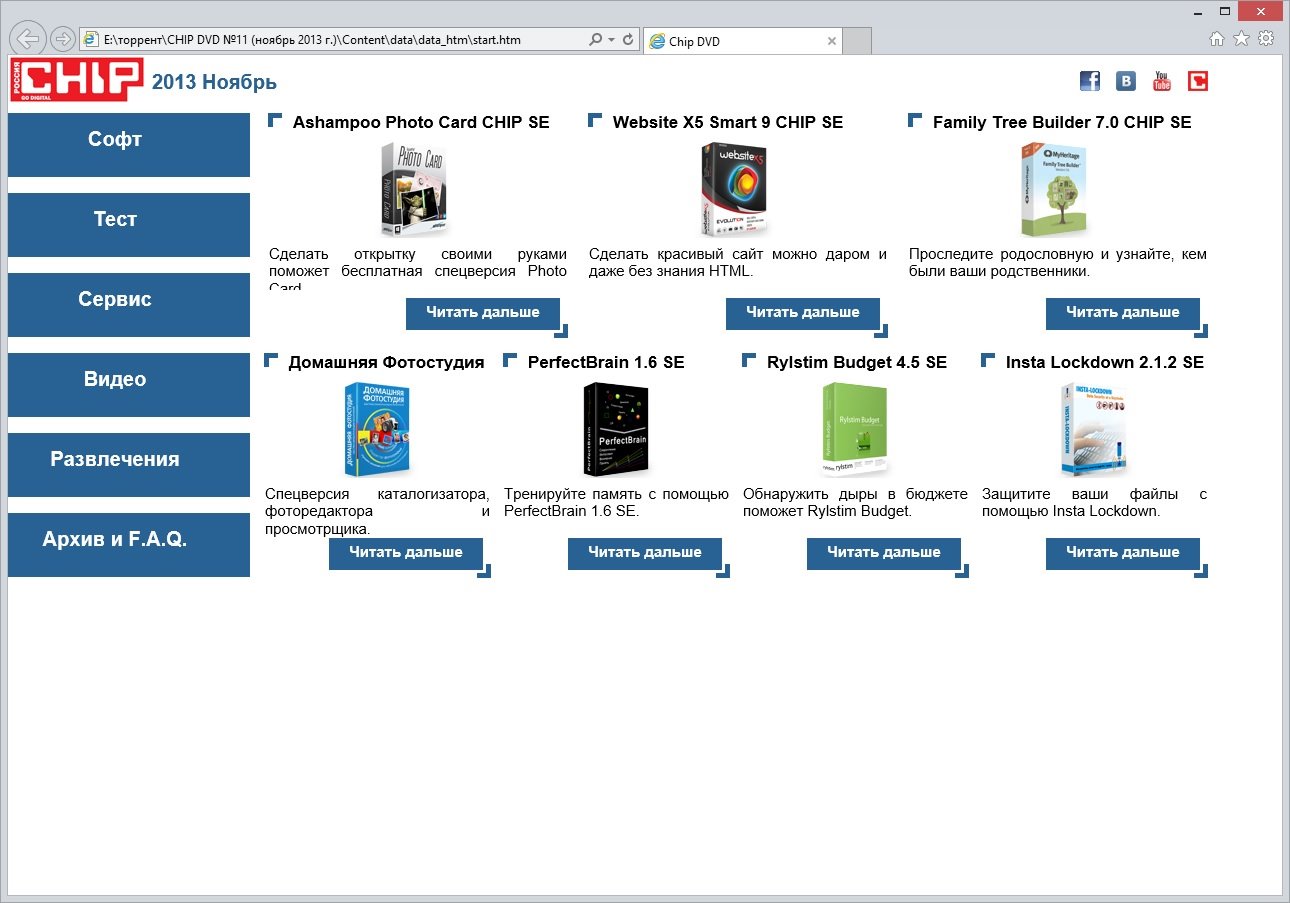Maximize the browser window

click(x=1225, y=10)
